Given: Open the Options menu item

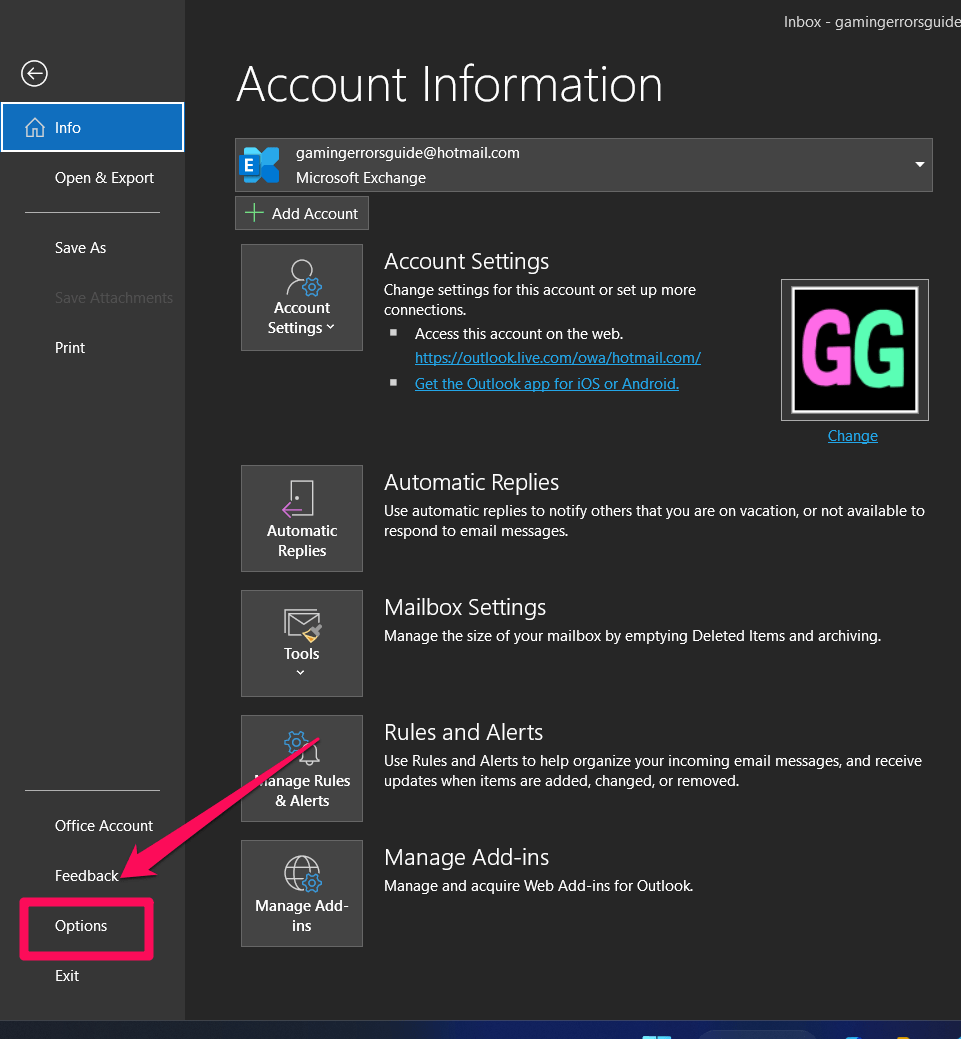Looking at the screenshot, I should tap(80, 926).
